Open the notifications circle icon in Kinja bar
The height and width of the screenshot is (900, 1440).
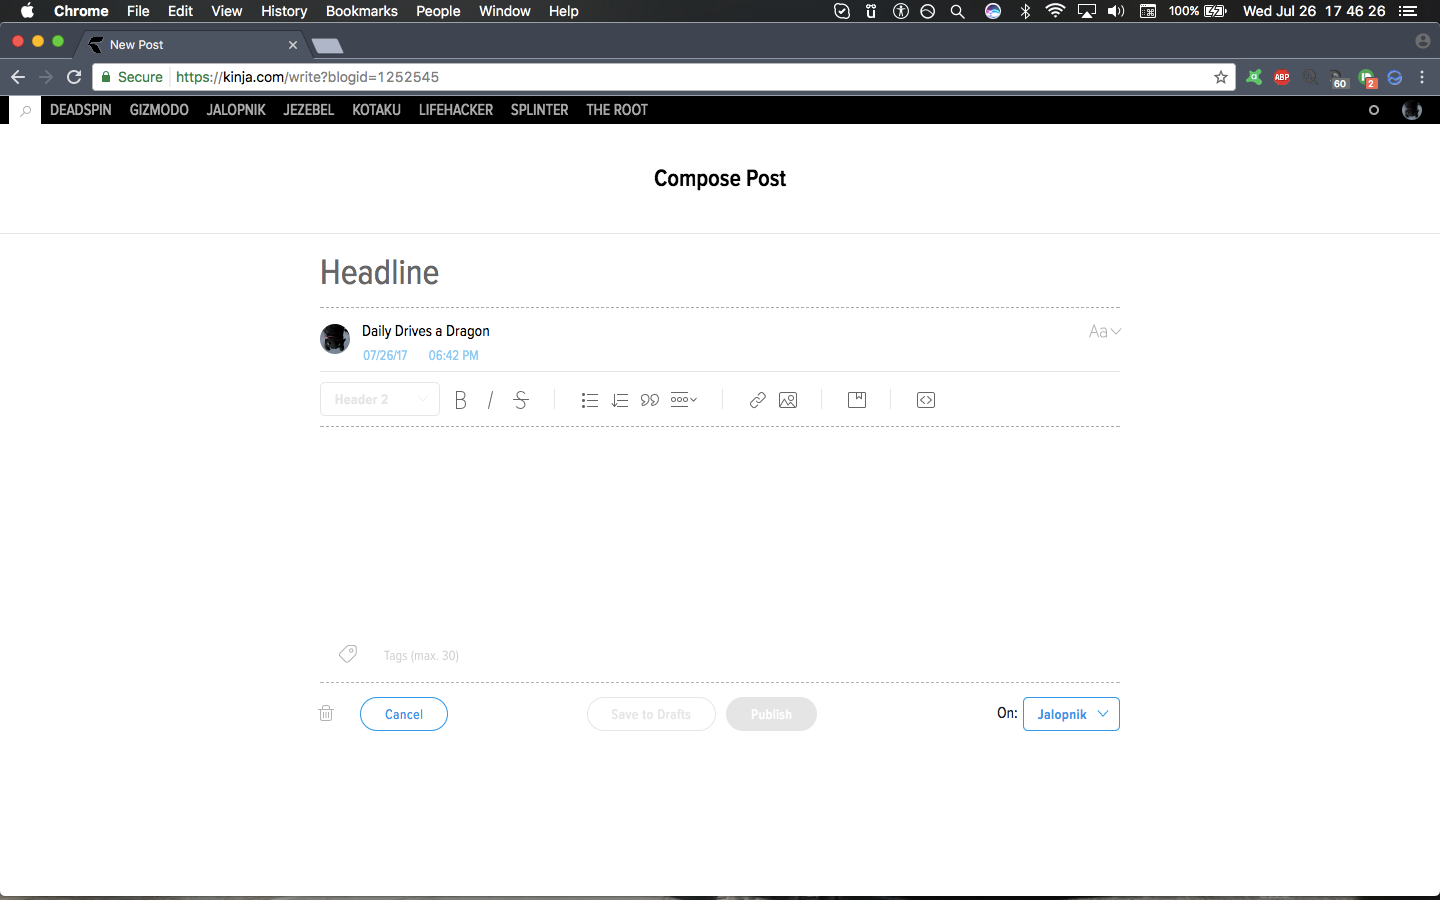(x=1374, y=110)
